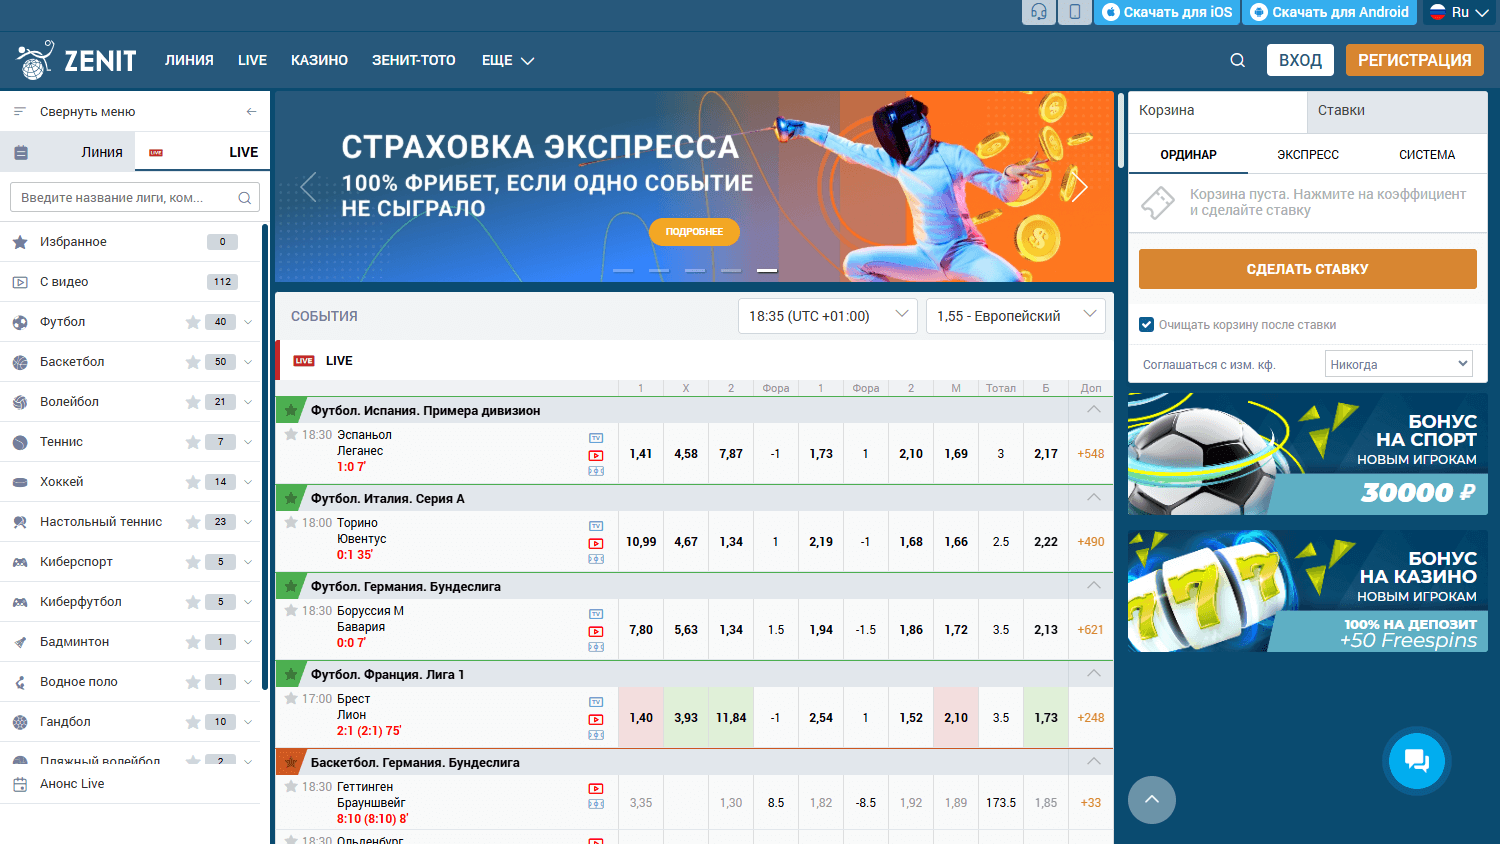Select odds 1,41 for Espanyol win
This screenshot has height=844, width=1500.
pos(641,454)
